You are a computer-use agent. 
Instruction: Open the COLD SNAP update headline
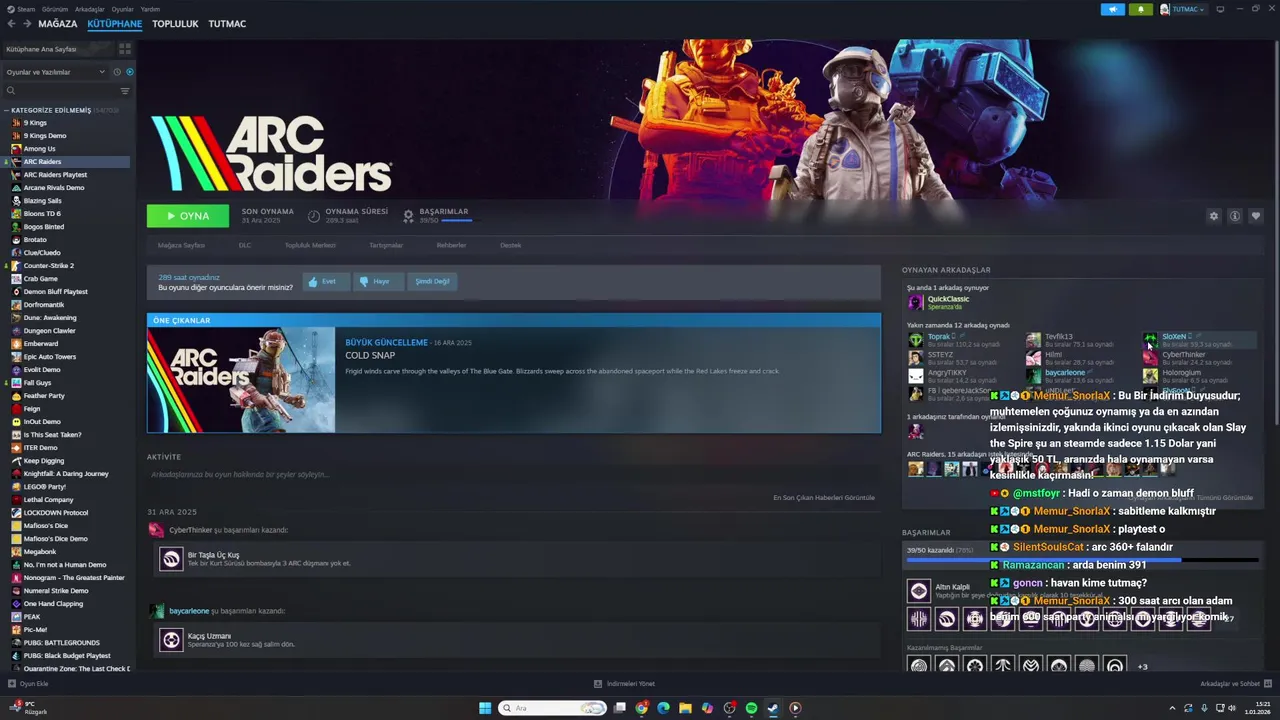click(370, 356)
